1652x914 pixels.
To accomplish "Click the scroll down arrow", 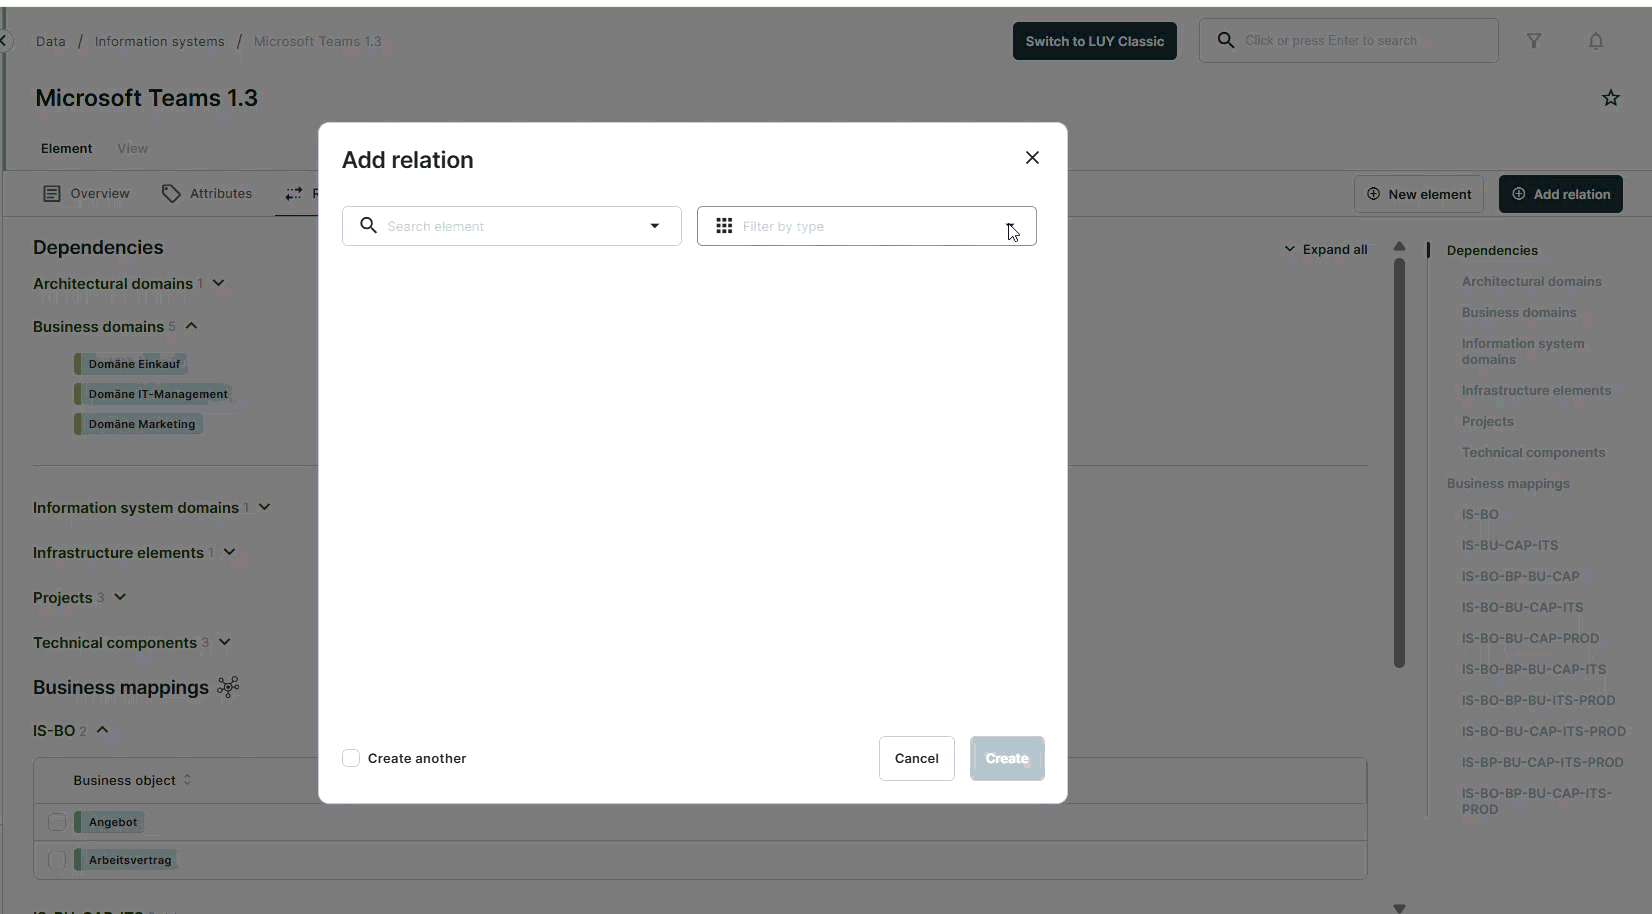I will [1399, 908].
